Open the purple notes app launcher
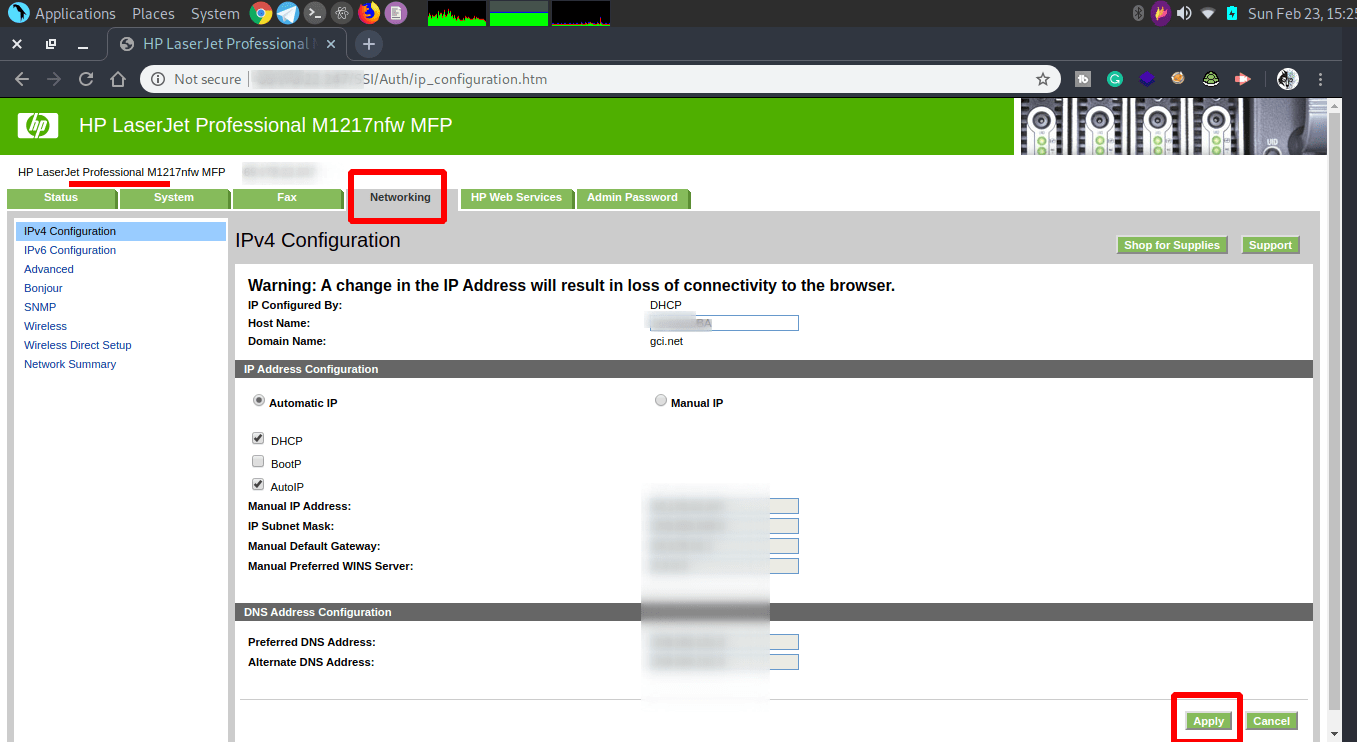This screenshot has width=1357, height=742. coord(396,13)
